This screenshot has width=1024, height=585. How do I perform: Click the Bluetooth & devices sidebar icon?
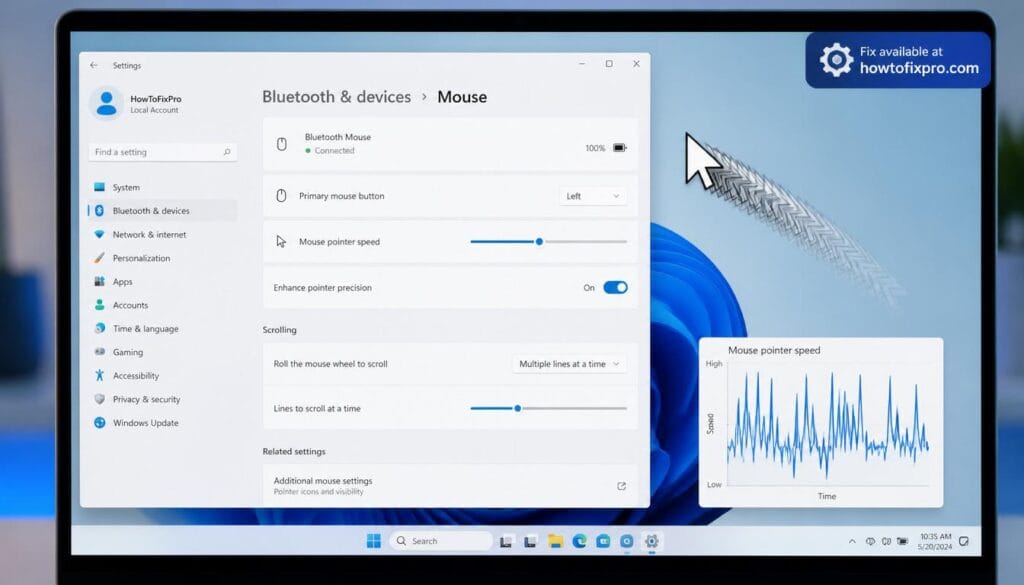click(x=99, y=211)
